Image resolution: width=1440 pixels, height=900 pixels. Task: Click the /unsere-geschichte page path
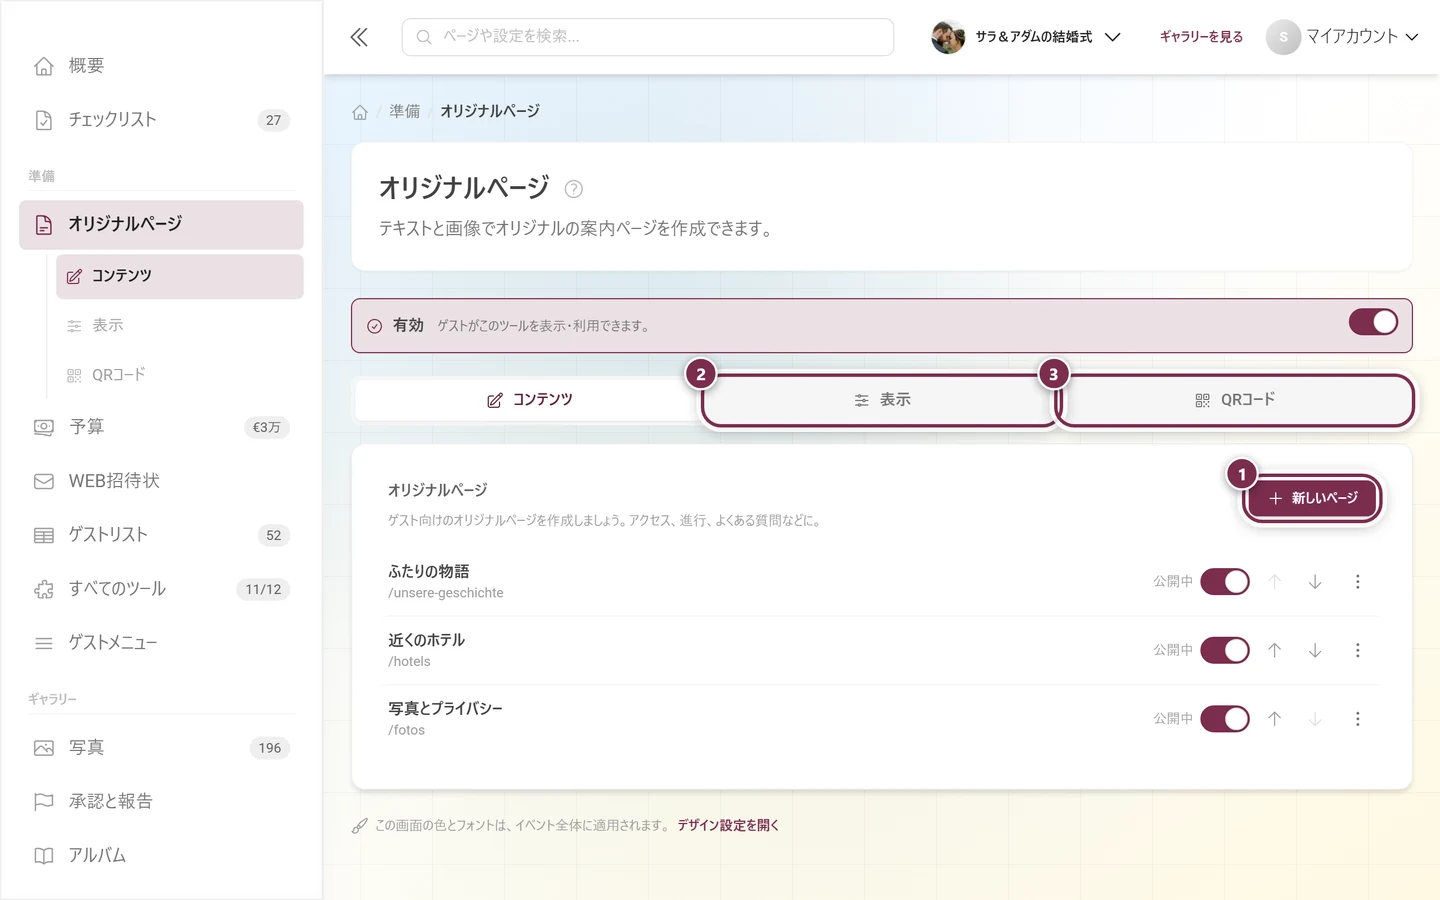[446, 593]
